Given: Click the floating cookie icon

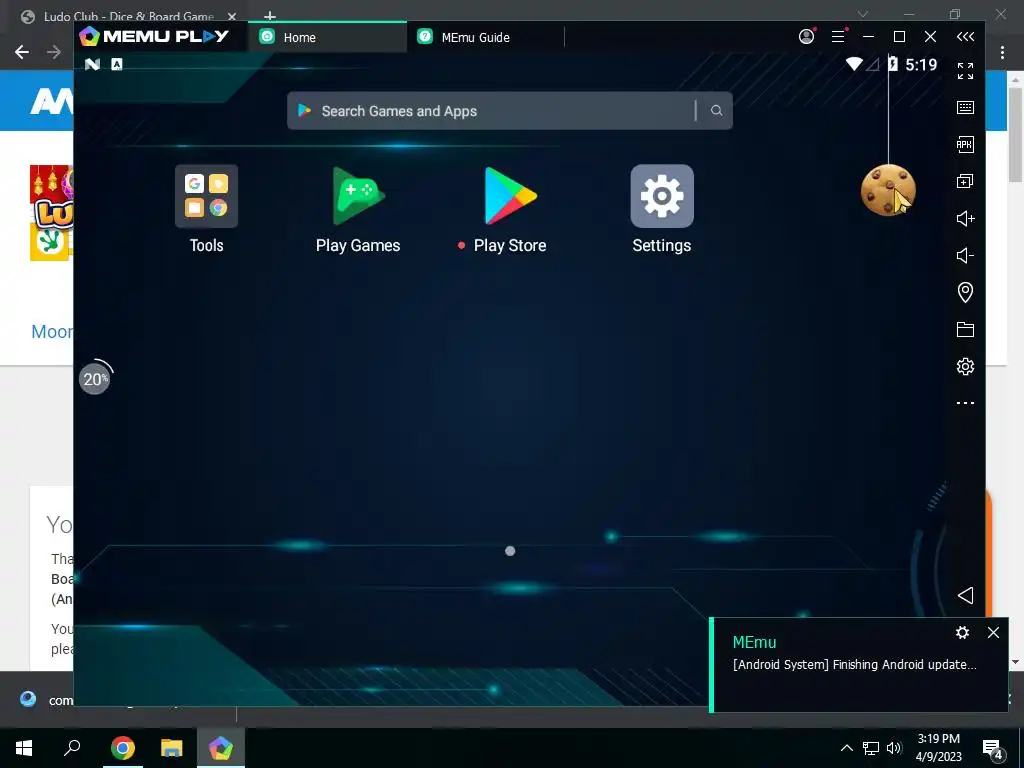Looking at the screenshot, I should [888, 190].
